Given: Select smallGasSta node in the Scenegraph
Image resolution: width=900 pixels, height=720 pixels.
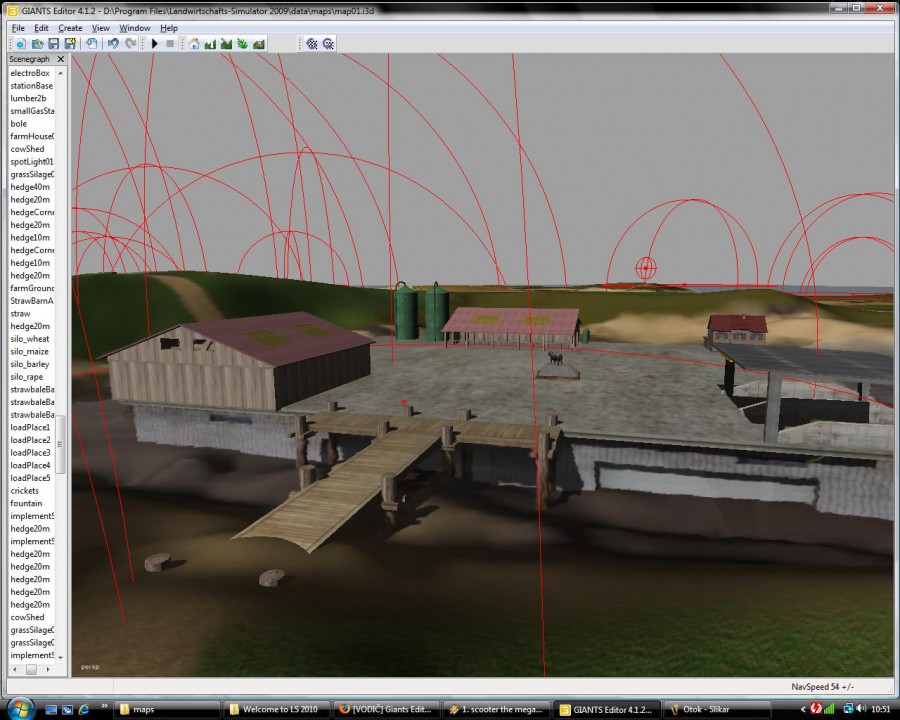Looking at the screenshot, I should (x=32, y=111).
